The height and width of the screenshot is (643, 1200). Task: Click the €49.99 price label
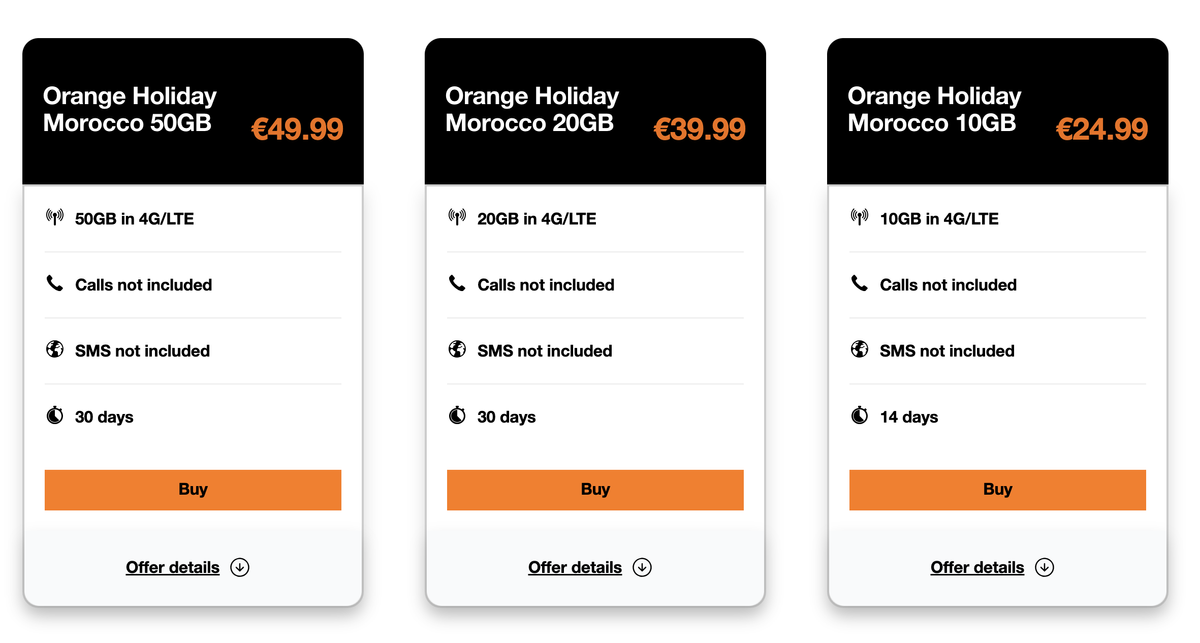297,129
